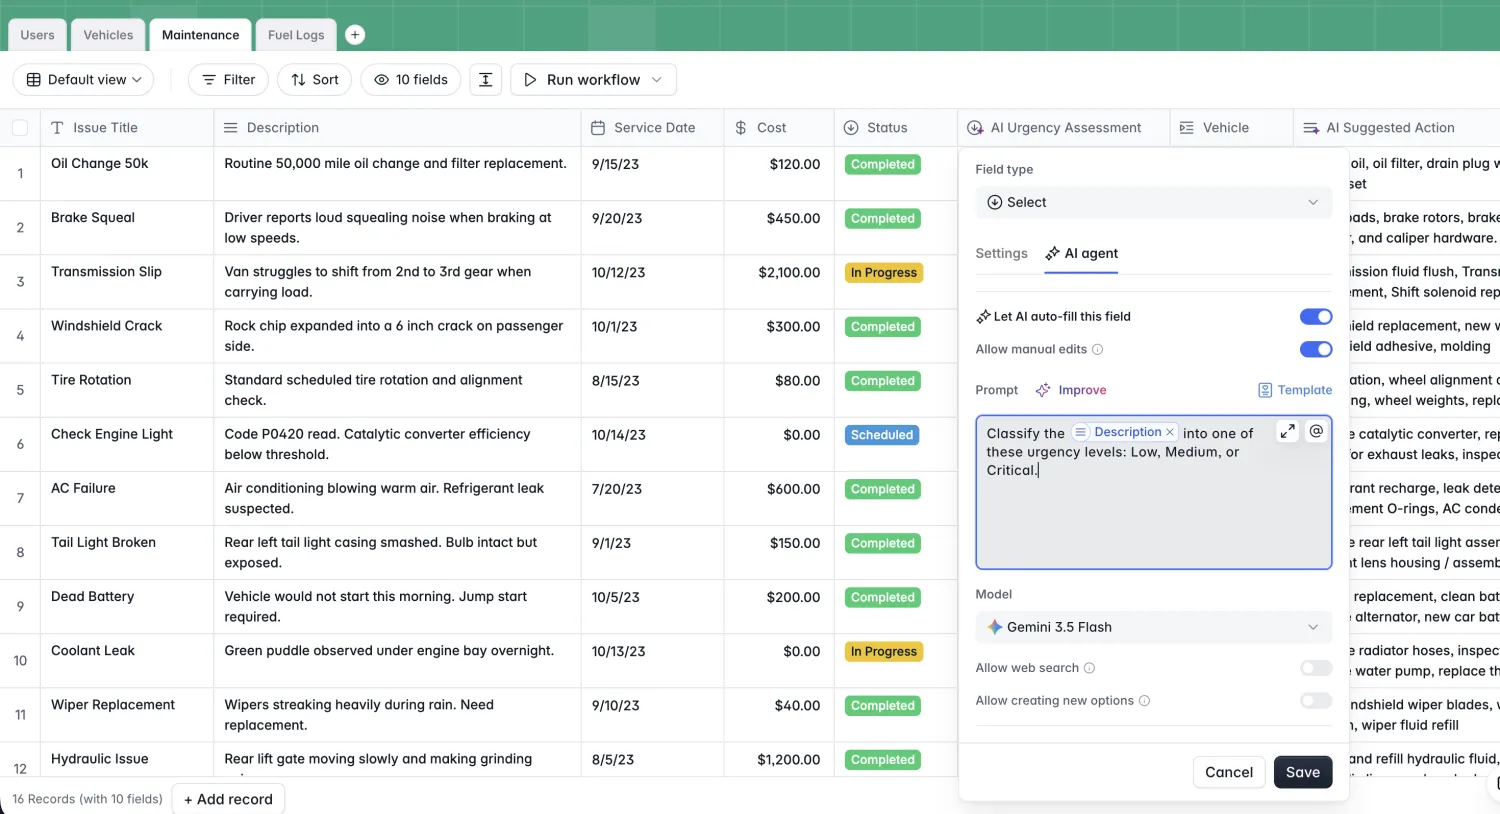This screenshot has width=1500, height=814.
Task: Click the Coolant Leak issue title
Action: [93, 651]
